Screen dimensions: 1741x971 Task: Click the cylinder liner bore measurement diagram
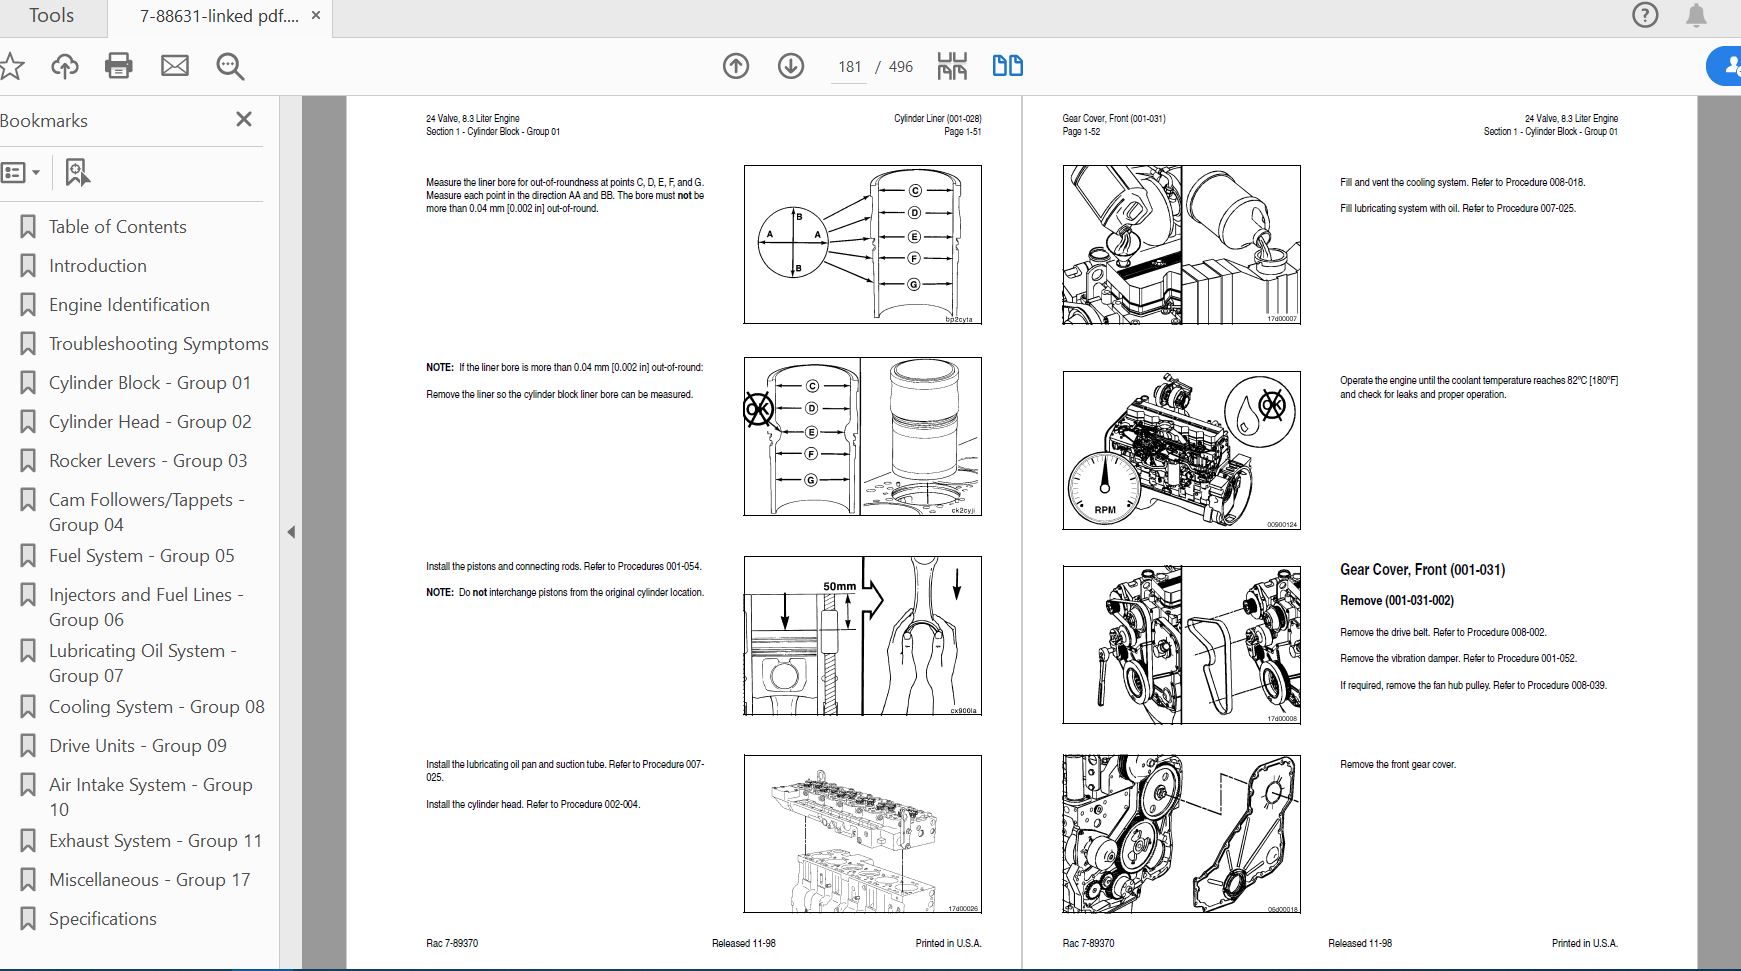click(862, 245)
